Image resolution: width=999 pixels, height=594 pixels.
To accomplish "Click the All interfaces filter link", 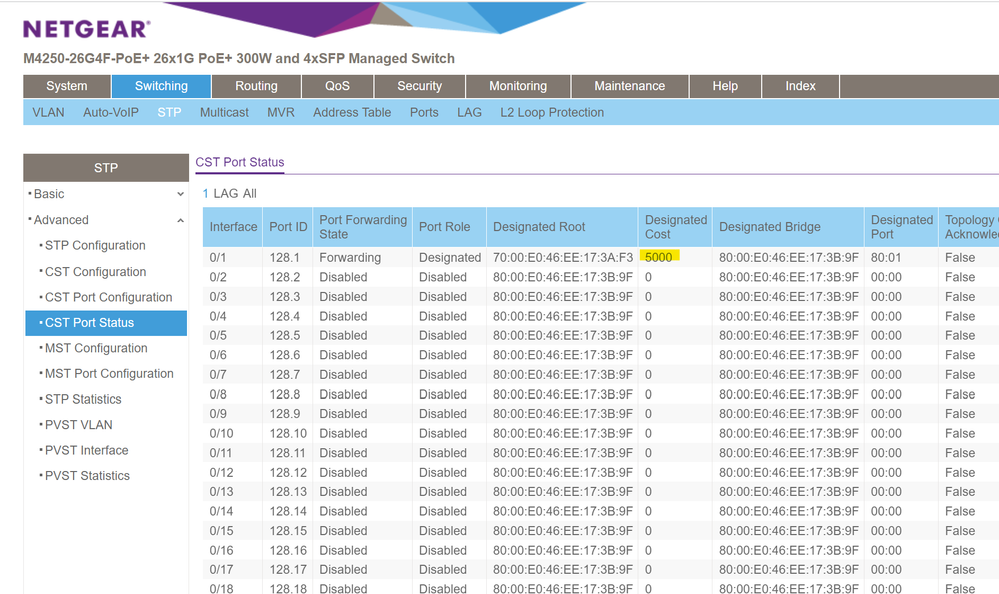I will pos(249,193).
